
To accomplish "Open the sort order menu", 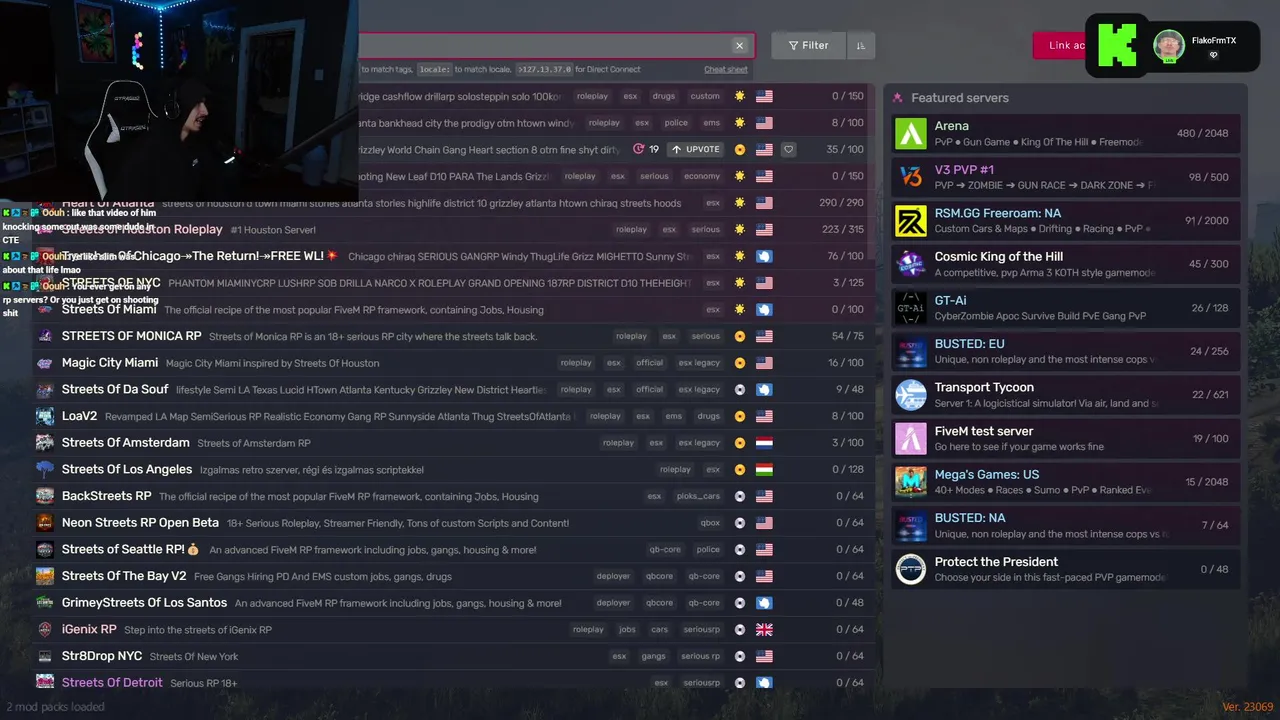I will point(861,45).
